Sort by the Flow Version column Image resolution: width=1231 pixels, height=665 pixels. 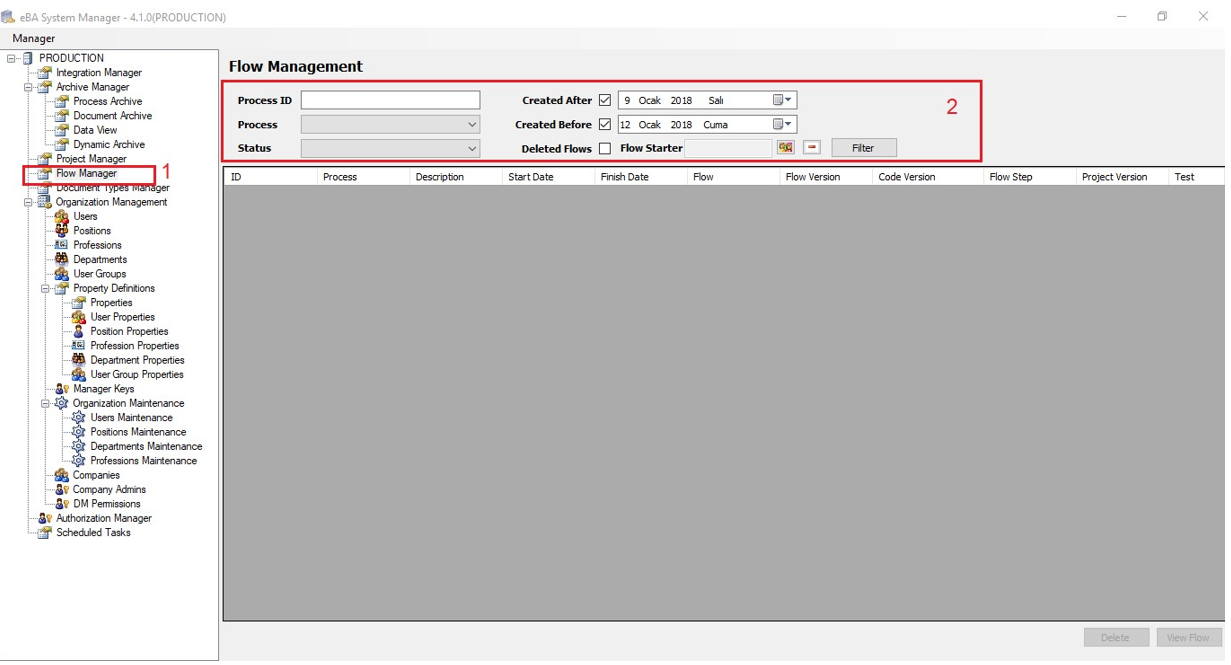(x=825, y=177)
